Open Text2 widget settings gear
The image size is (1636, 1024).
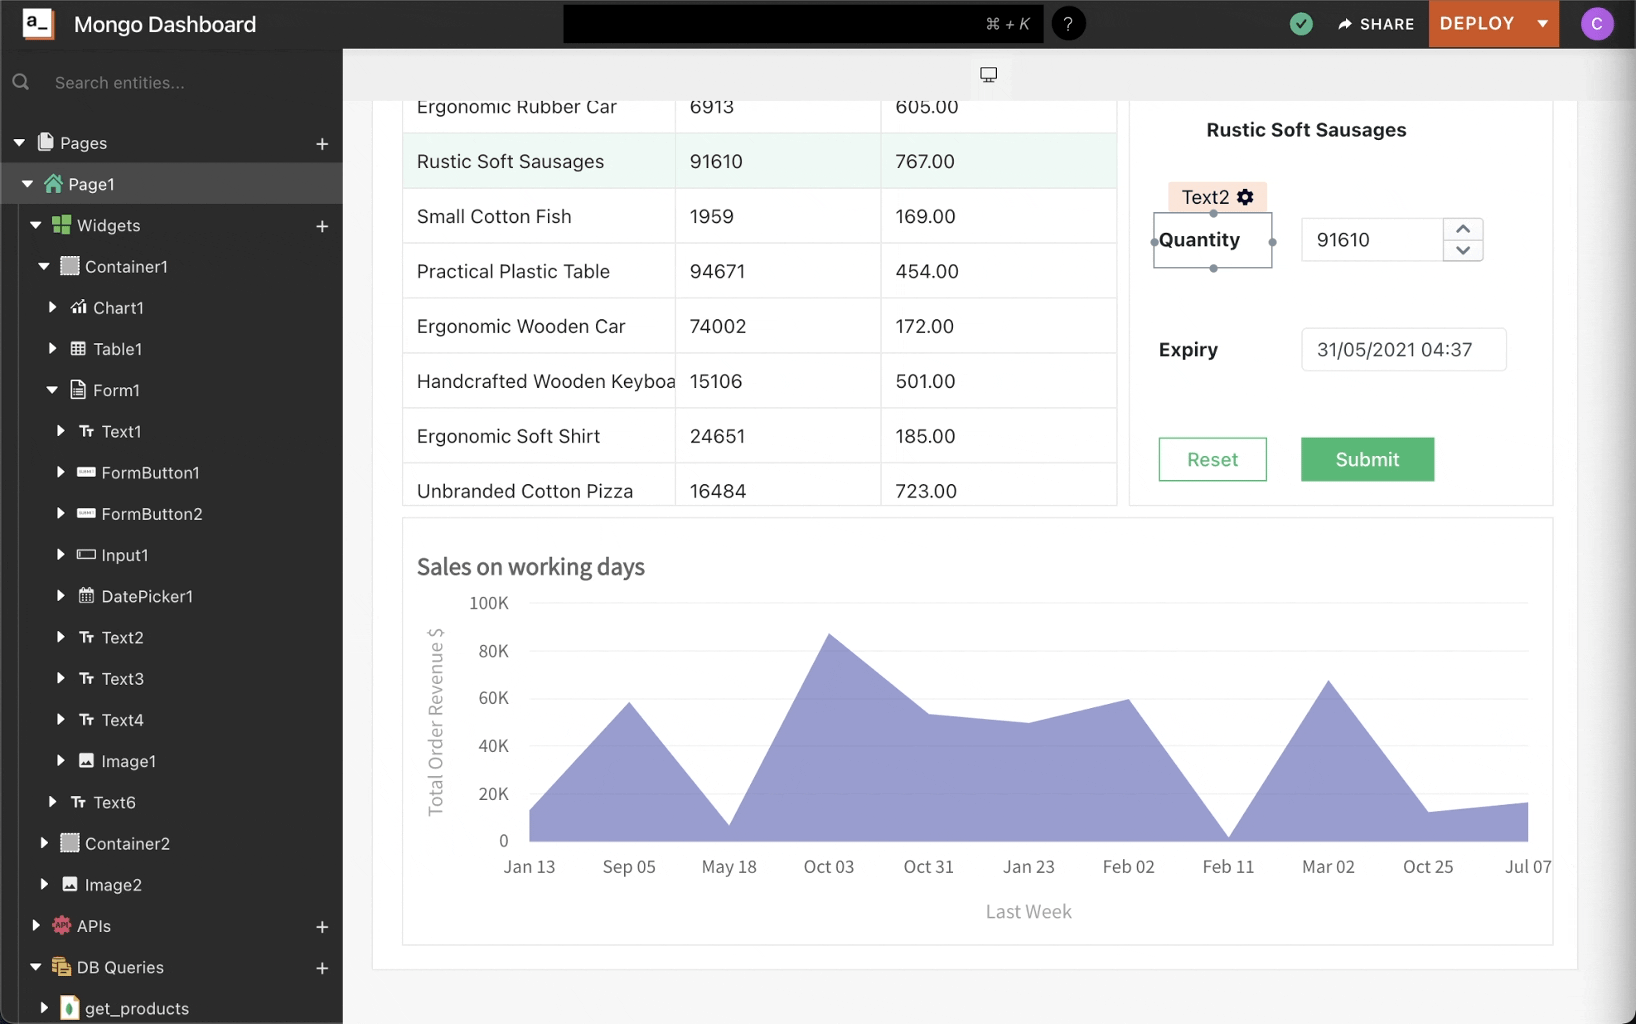tap(1245, 197)
